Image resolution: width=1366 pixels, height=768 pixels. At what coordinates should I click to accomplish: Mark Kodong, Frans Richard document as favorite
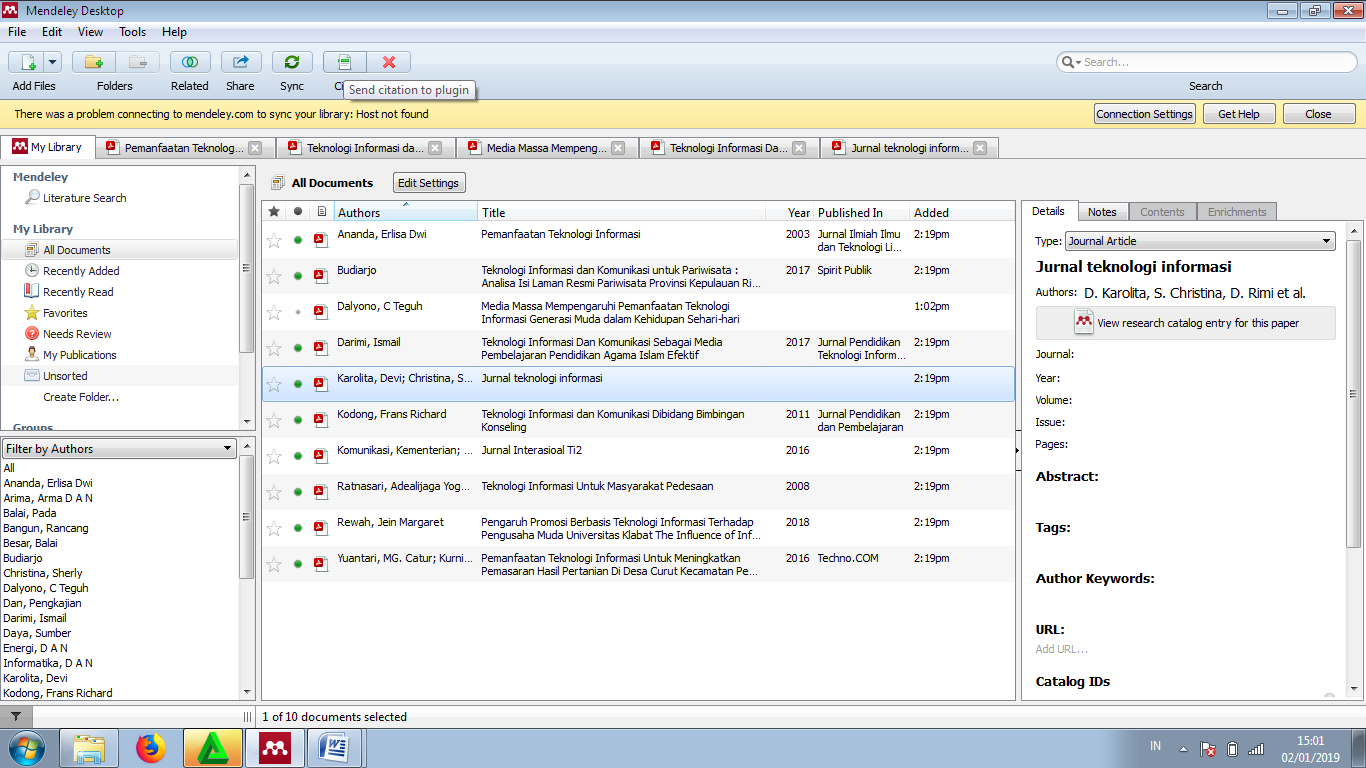click(274, 420)
